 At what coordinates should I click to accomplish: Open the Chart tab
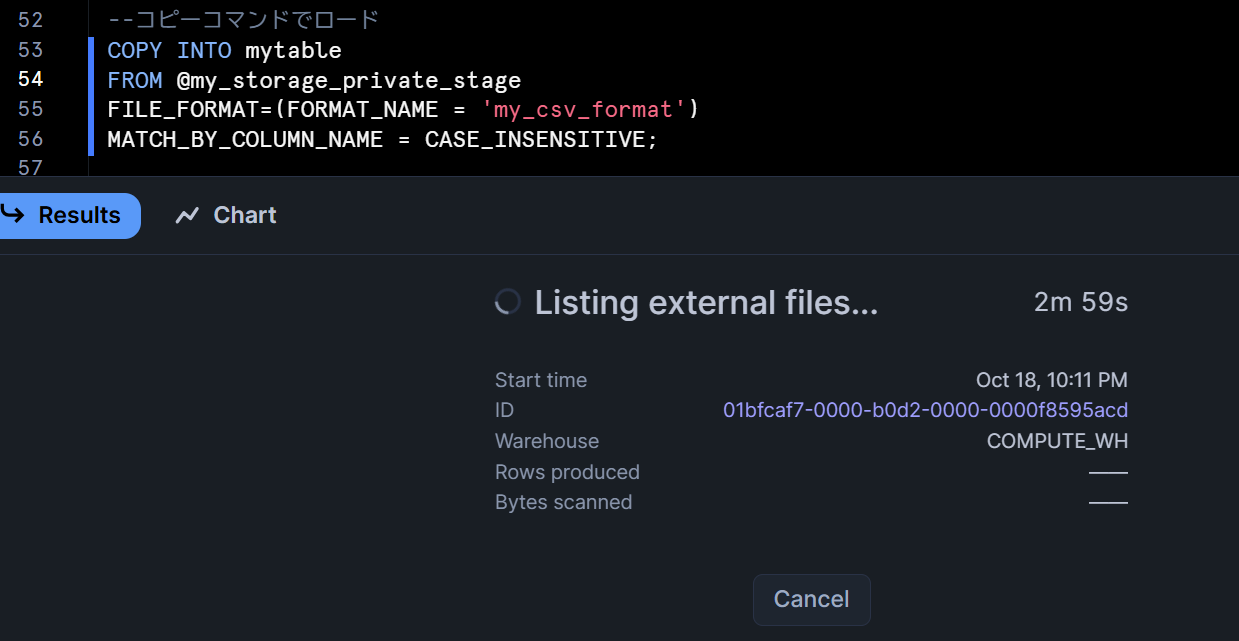coord(226,216)
